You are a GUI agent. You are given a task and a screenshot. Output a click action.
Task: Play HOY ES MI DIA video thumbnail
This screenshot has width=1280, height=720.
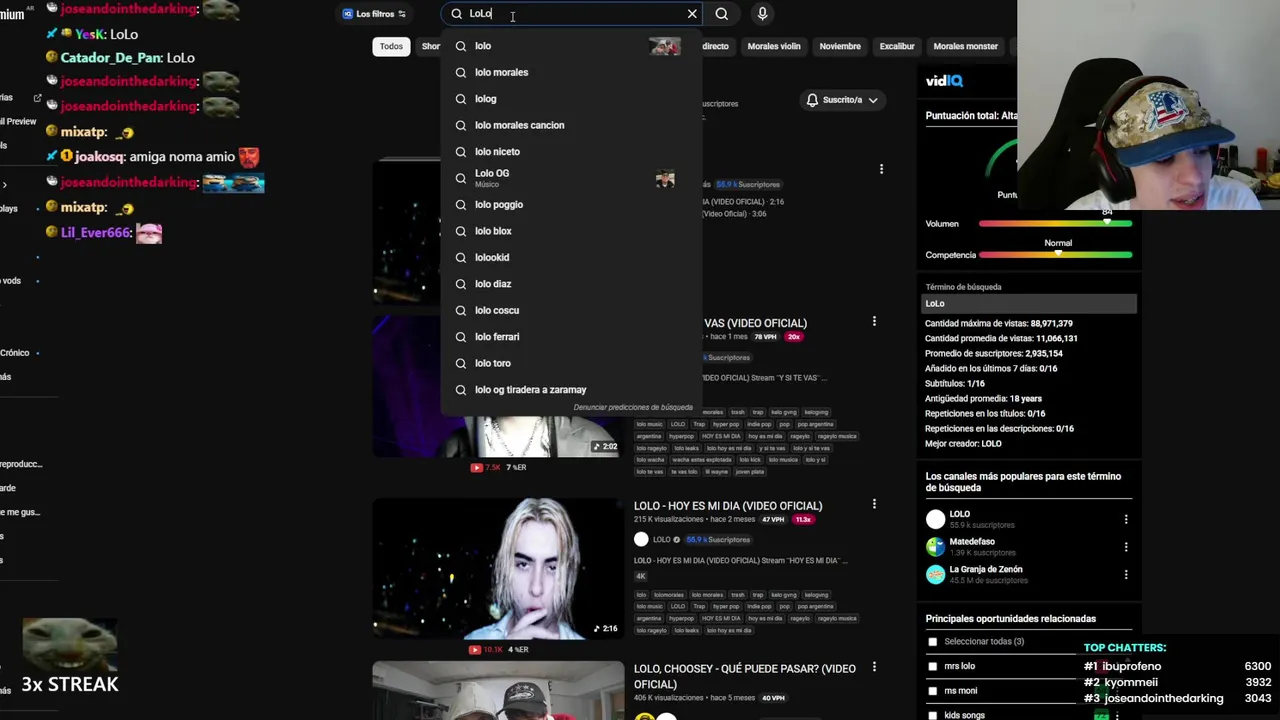coord(498,568)
